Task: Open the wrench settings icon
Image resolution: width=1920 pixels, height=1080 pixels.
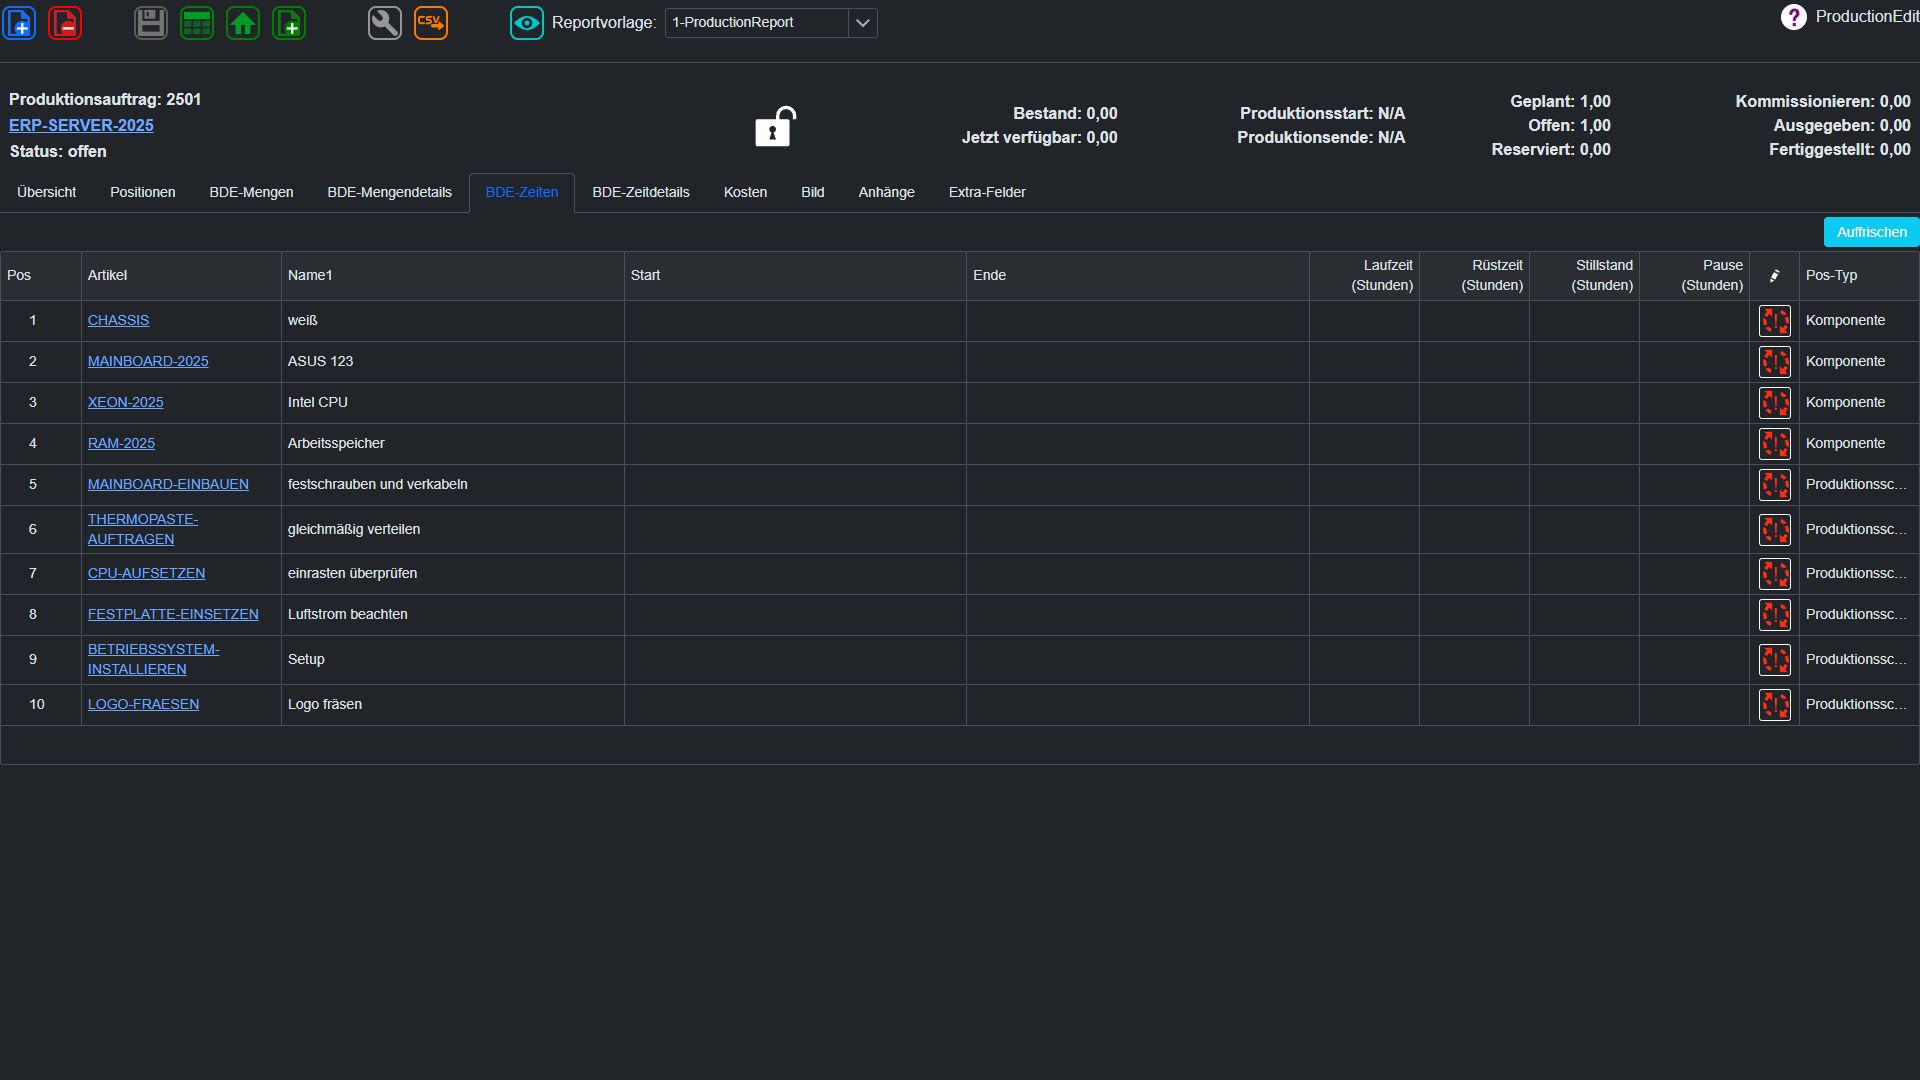Action: [x=385, y=22]
